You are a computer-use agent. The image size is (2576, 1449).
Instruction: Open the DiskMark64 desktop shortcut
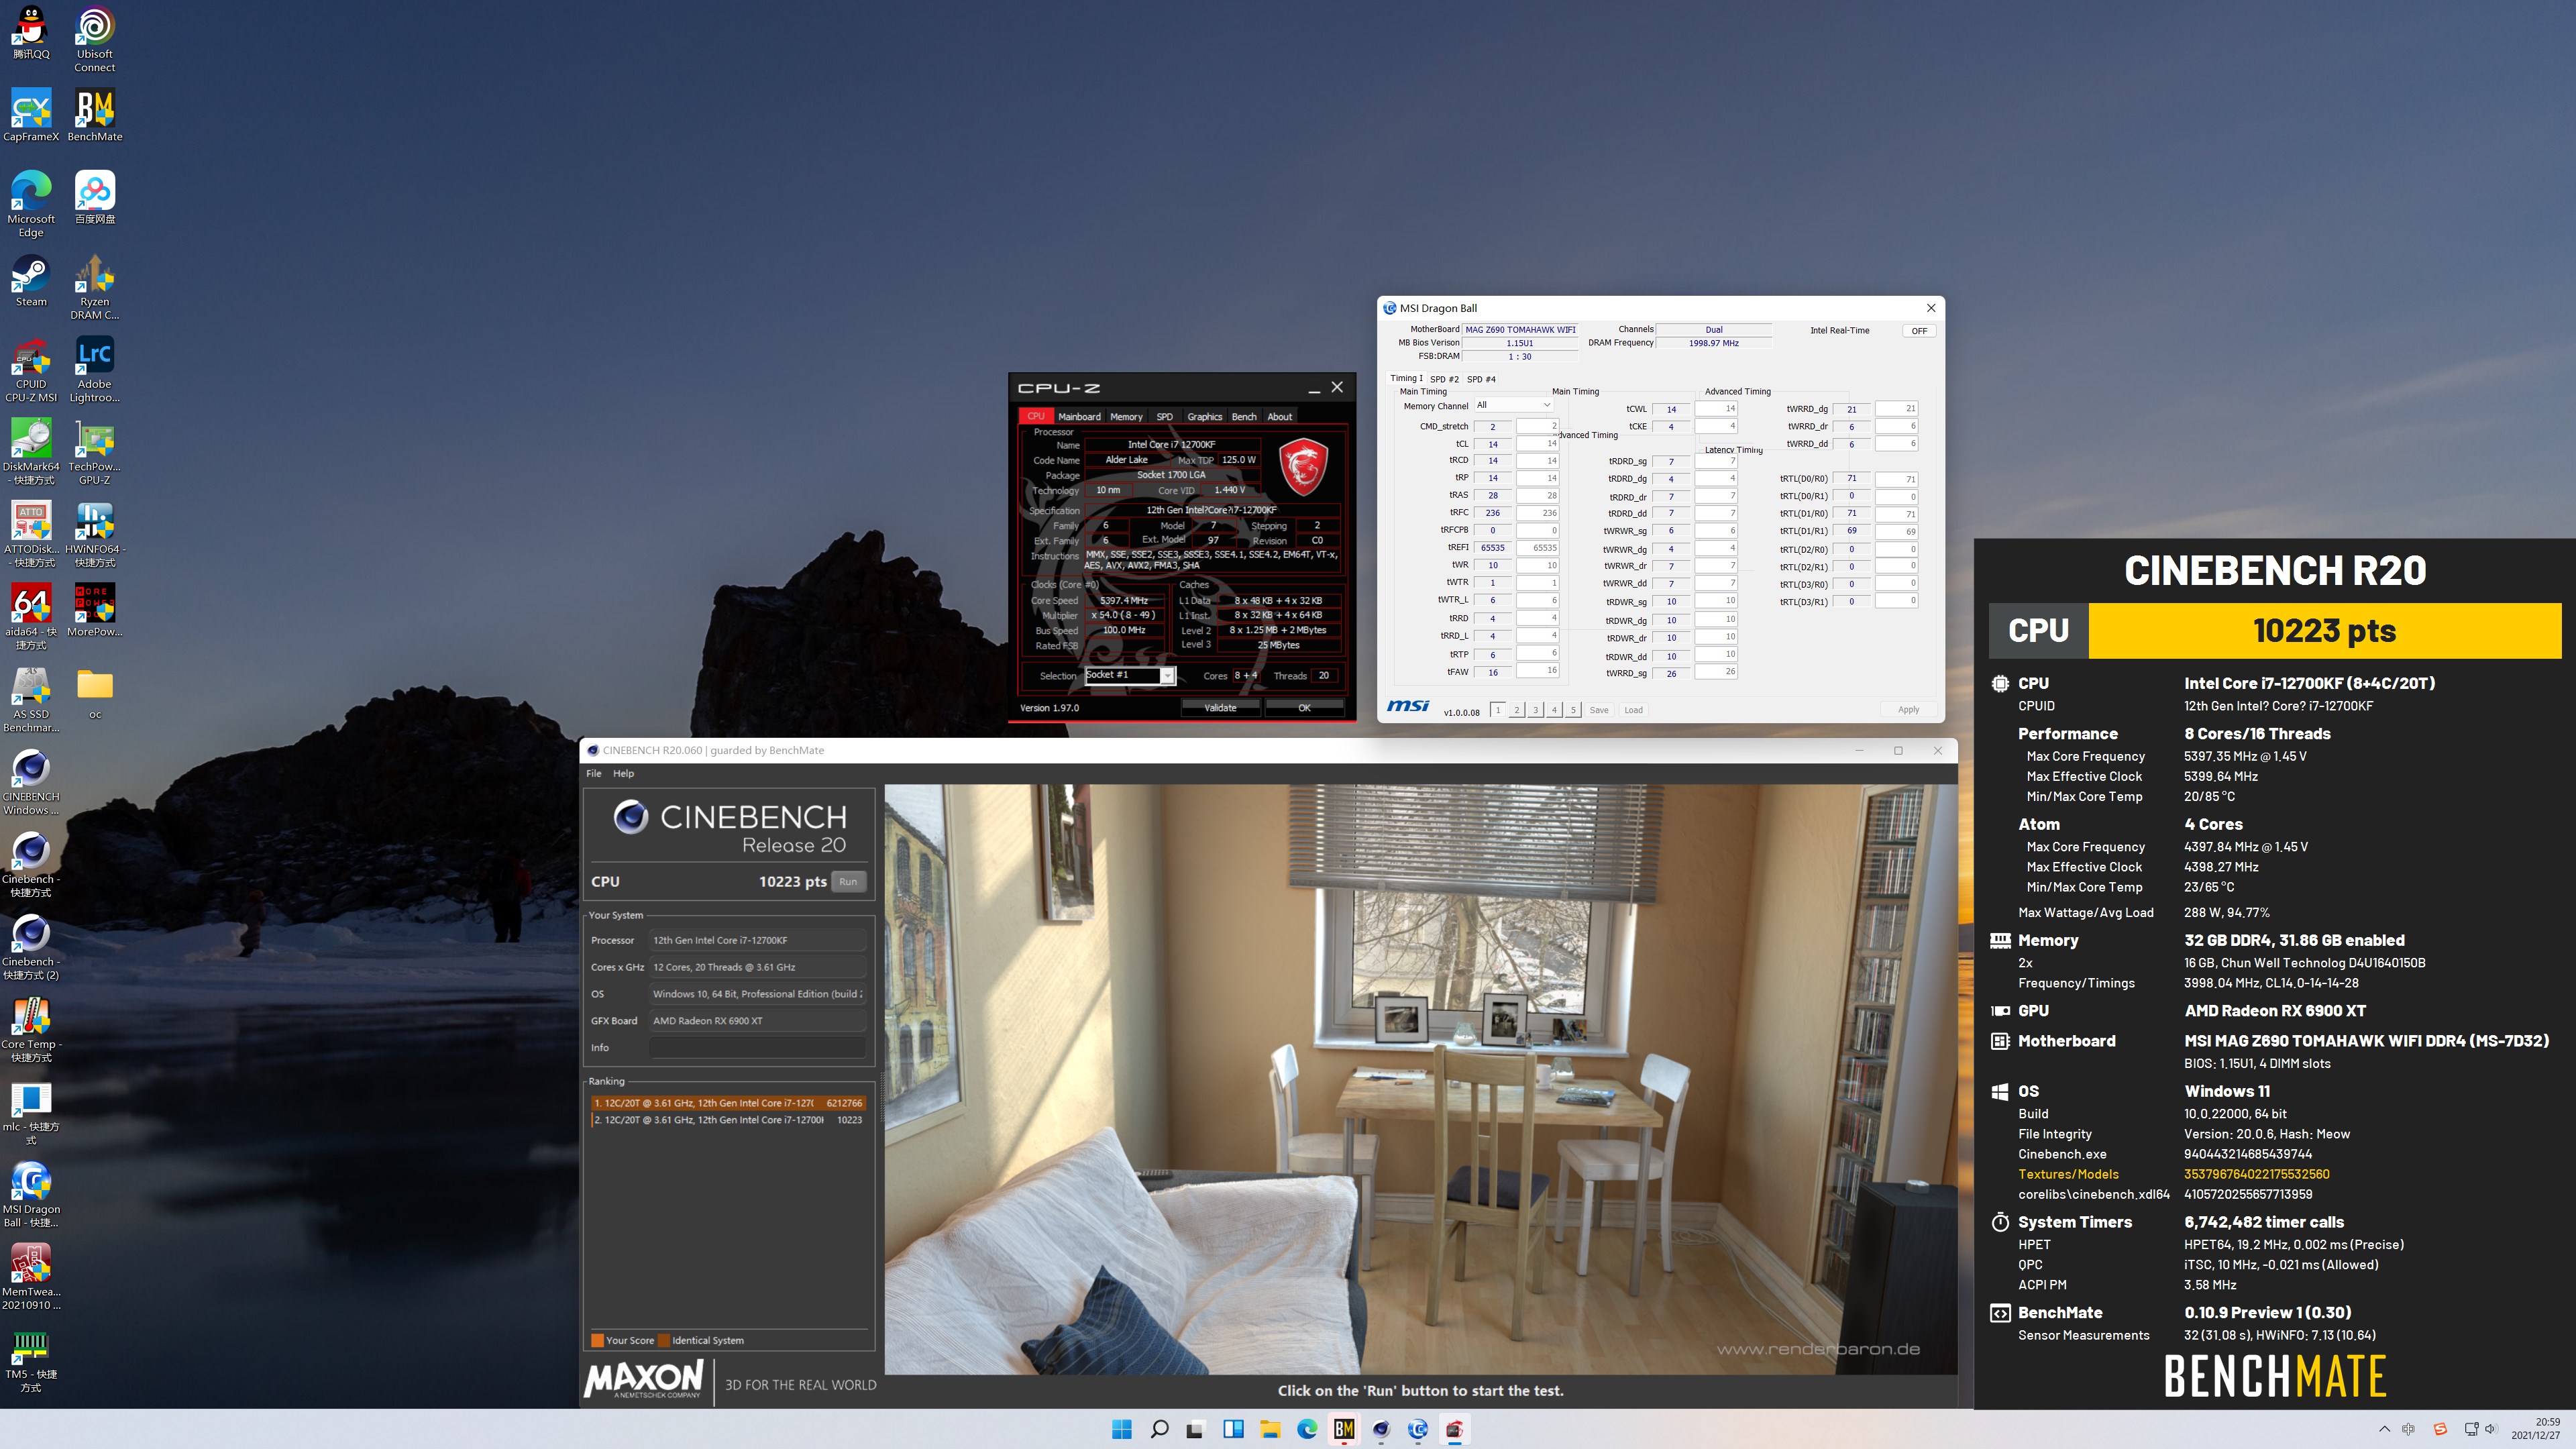pos(31,452)
